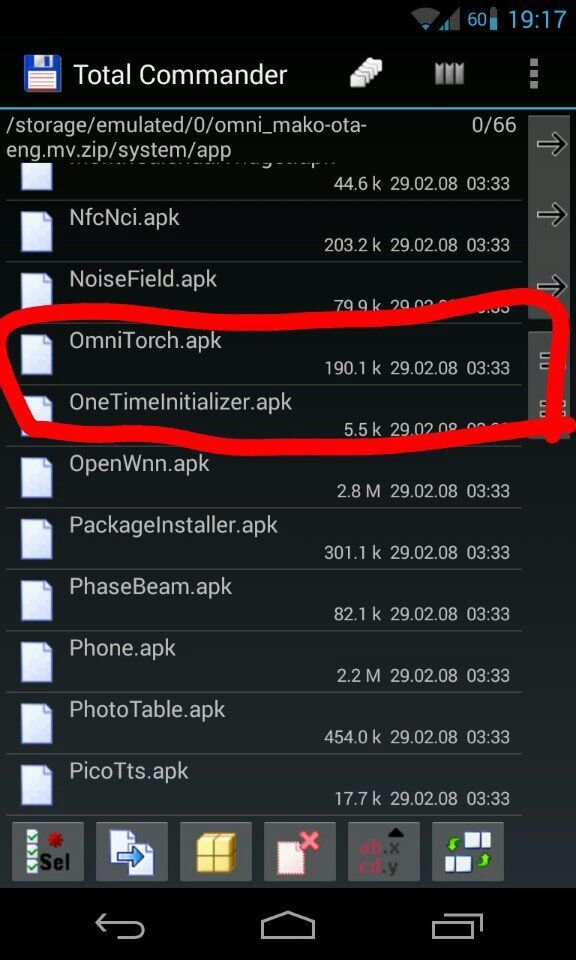The image size is (576, 960).
Task: Open OmniTorch.apk file entry
Action: tap(264, 354)
